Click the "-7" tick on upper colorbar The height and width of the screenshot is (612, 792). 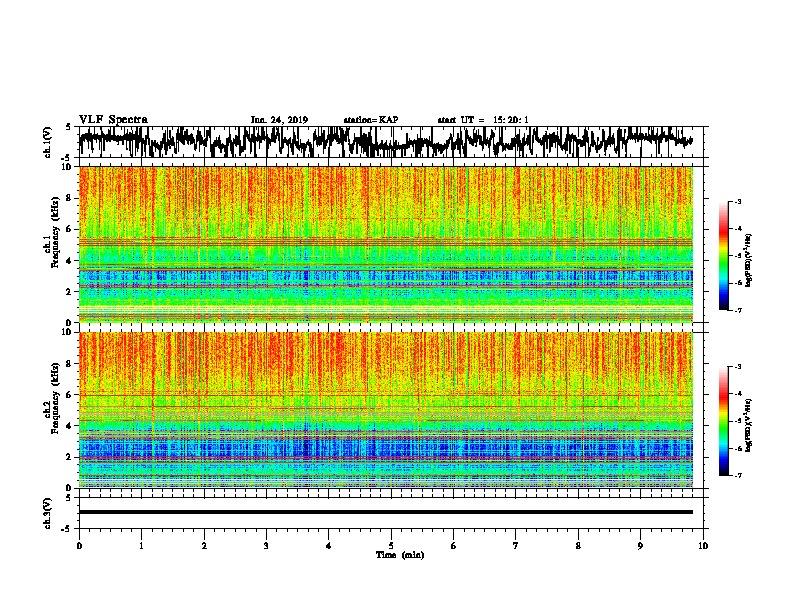pyautogui.click(x=737, y=310)
